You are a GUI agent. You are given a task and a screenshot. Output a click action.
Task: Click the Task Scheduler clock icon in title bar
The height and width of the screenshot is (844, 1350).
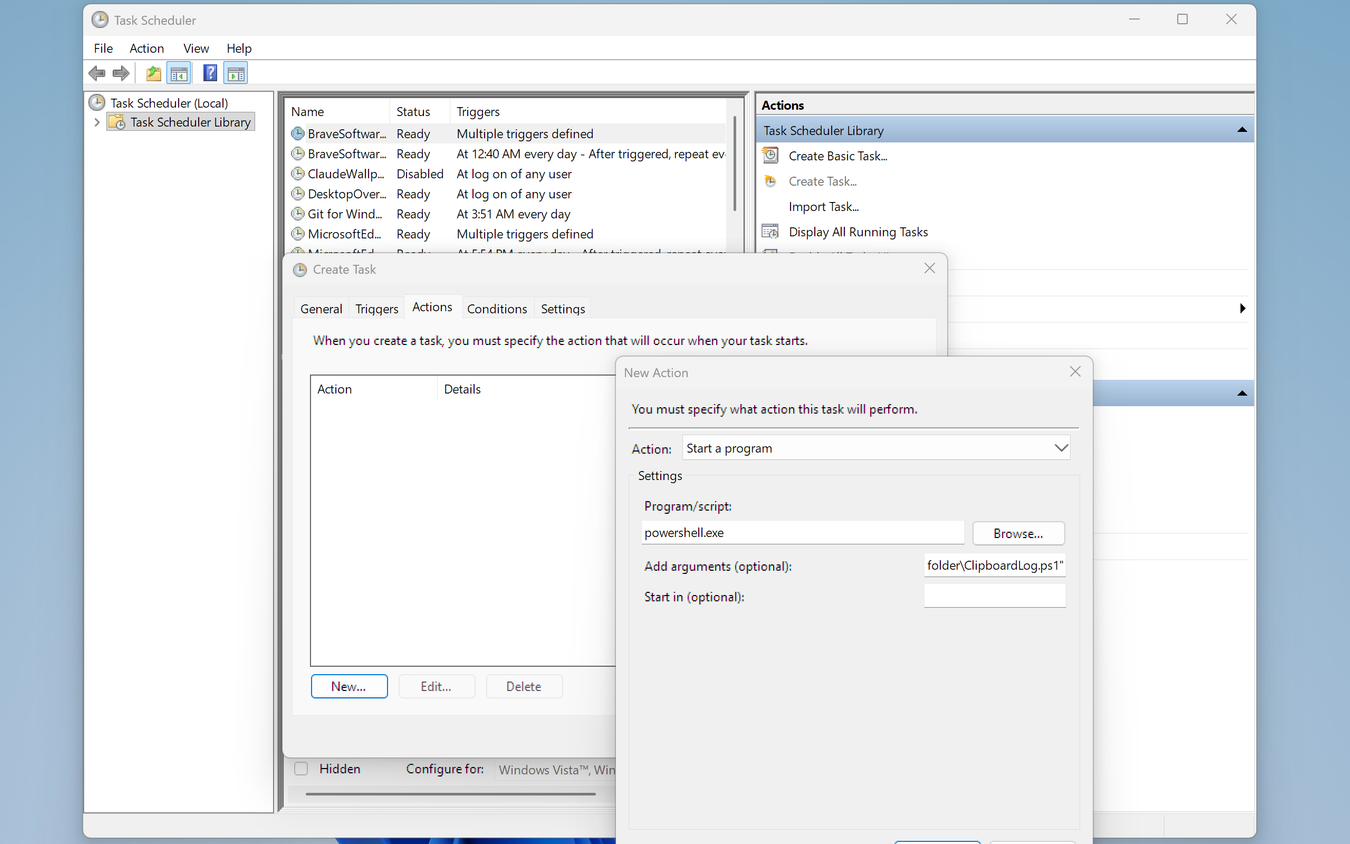tap(100, 20)
